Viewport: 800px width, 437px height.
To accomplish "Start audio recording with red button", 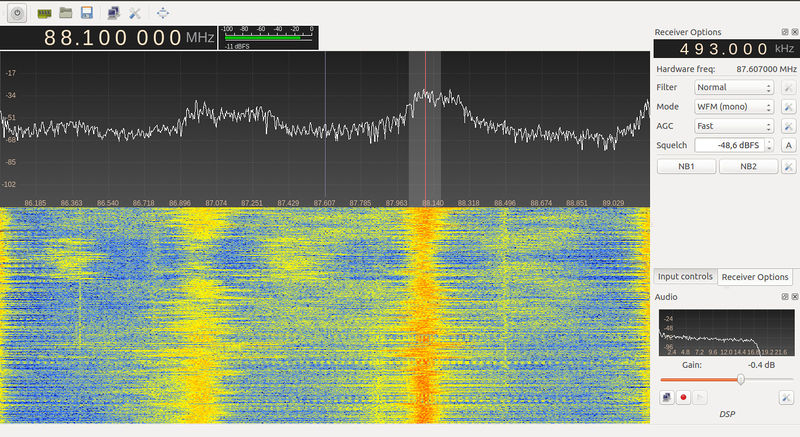I will pyautogui.click(x=684, y=397).
